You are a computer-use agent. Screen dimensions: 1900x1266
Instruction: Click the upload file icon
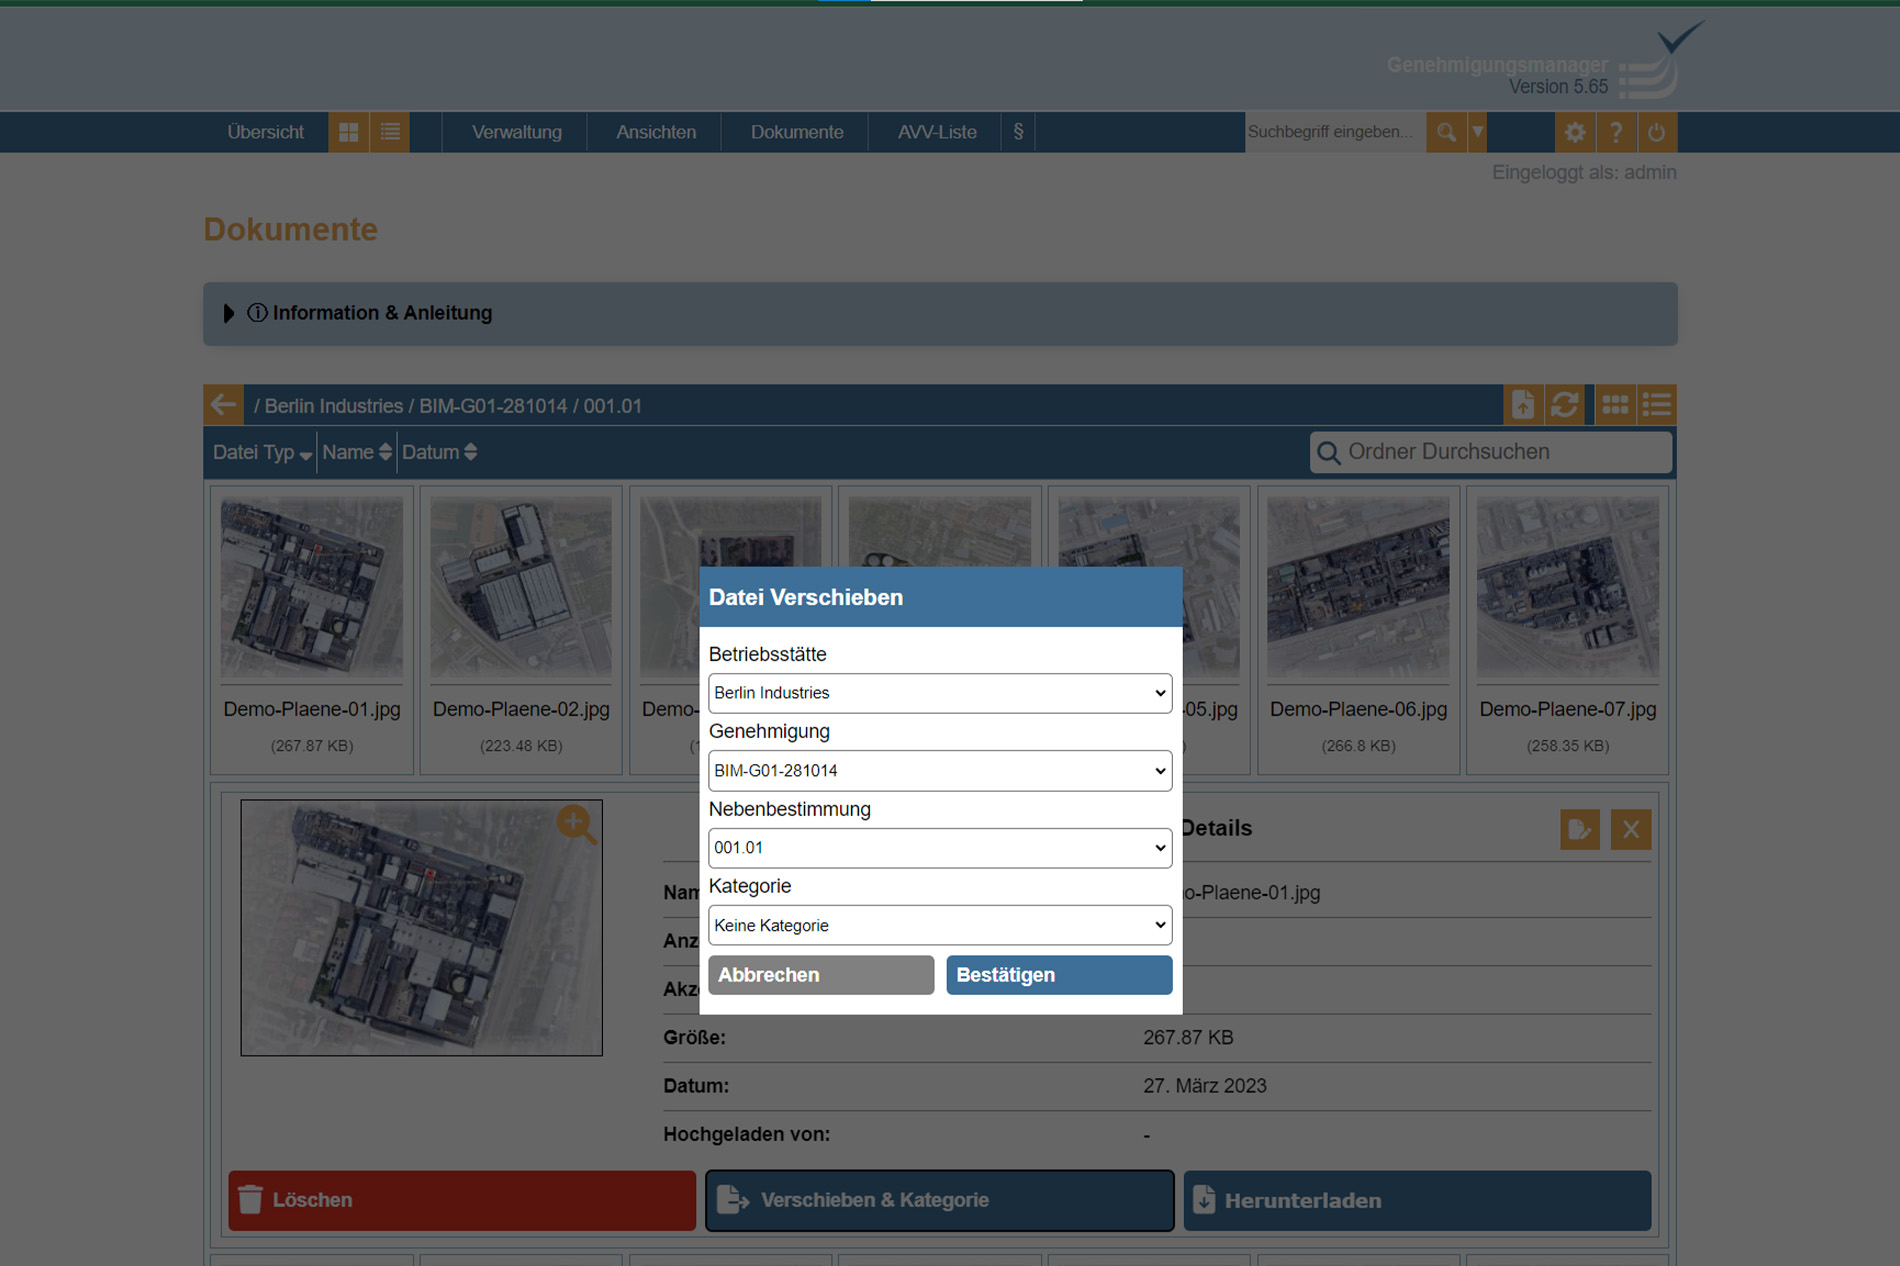(1522, 405)
